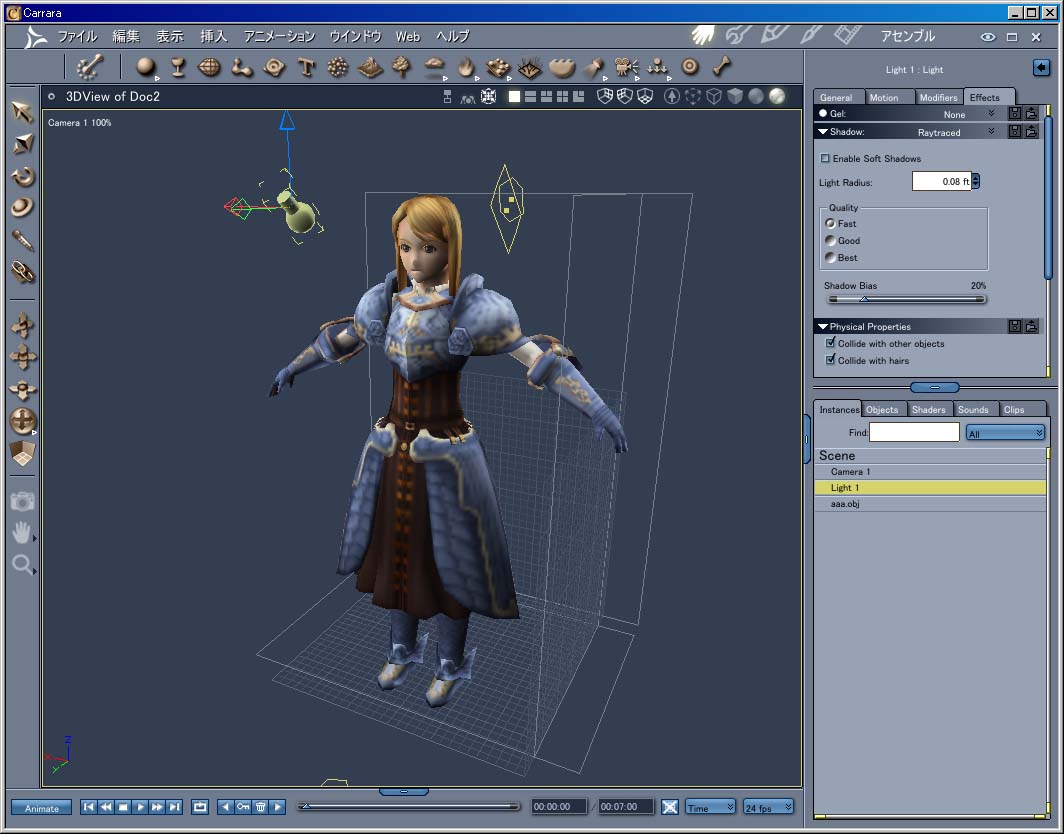Toggle properties visibility eye icon
The image size is (1064, 834).
pyautogui.click(x=988, y=37)
